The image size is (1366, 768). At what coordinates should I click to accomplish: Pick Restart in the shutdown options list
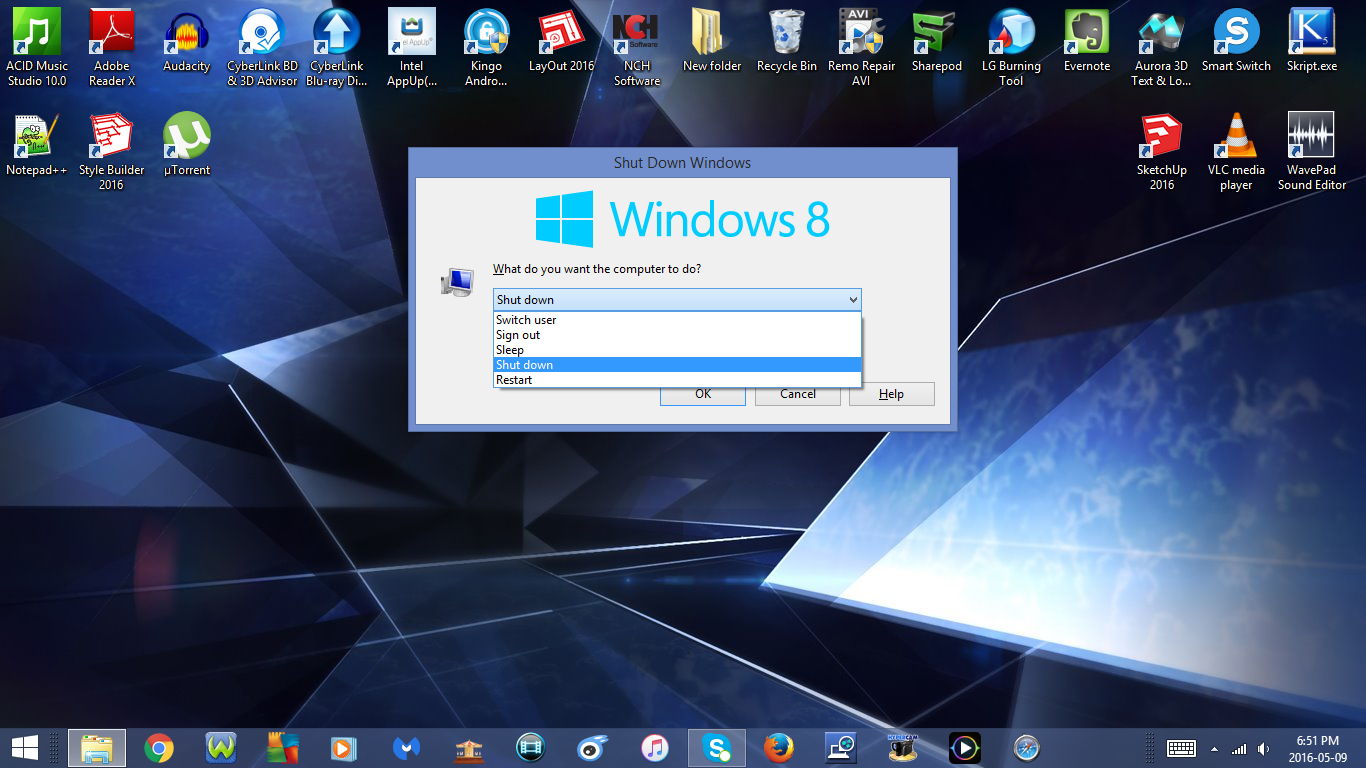(677, 380)
